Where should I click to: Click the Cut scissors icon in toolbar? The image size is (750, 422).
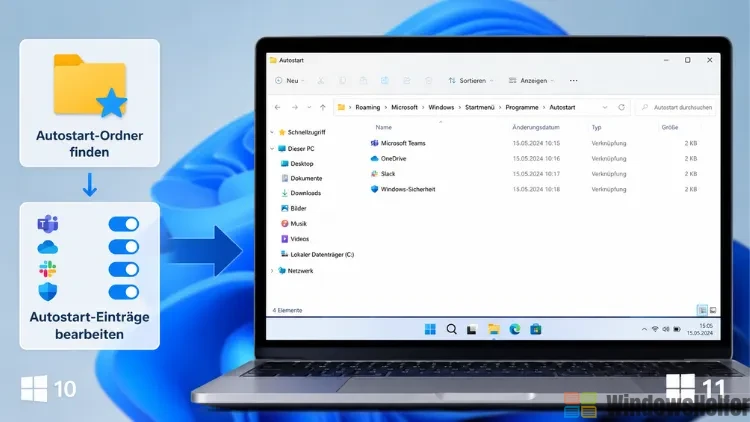pos(320,81)
